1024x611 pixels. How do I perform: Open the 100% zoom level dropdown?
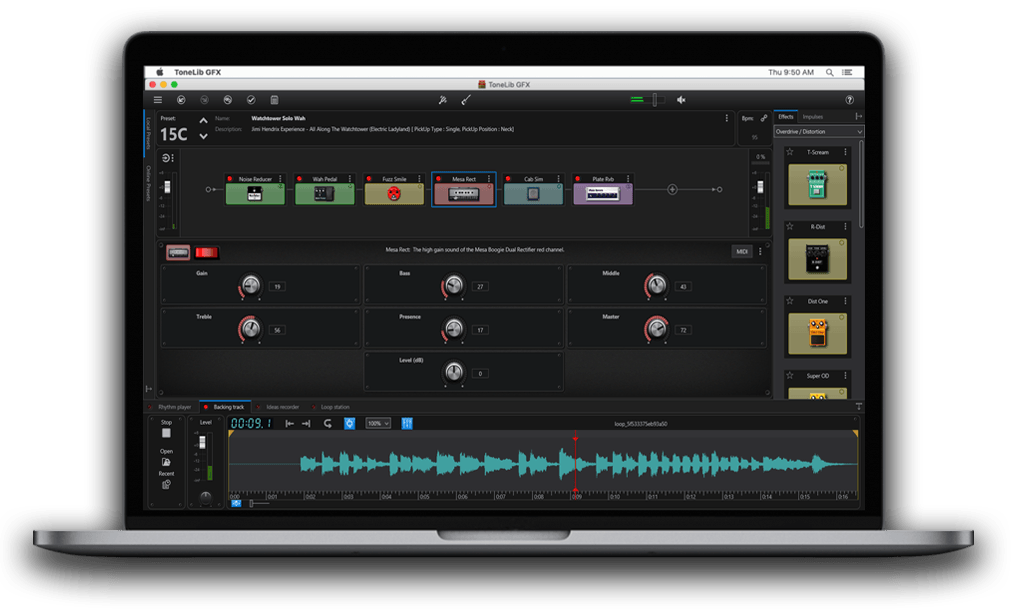click(378, 425)
